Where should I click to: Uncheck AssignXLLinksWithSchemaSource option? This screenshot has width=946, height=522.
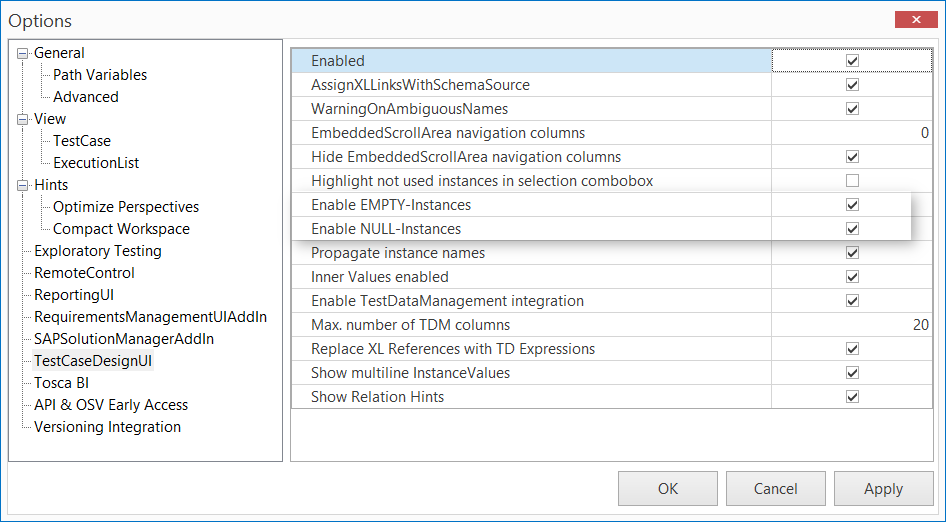(x=852, y=85)
